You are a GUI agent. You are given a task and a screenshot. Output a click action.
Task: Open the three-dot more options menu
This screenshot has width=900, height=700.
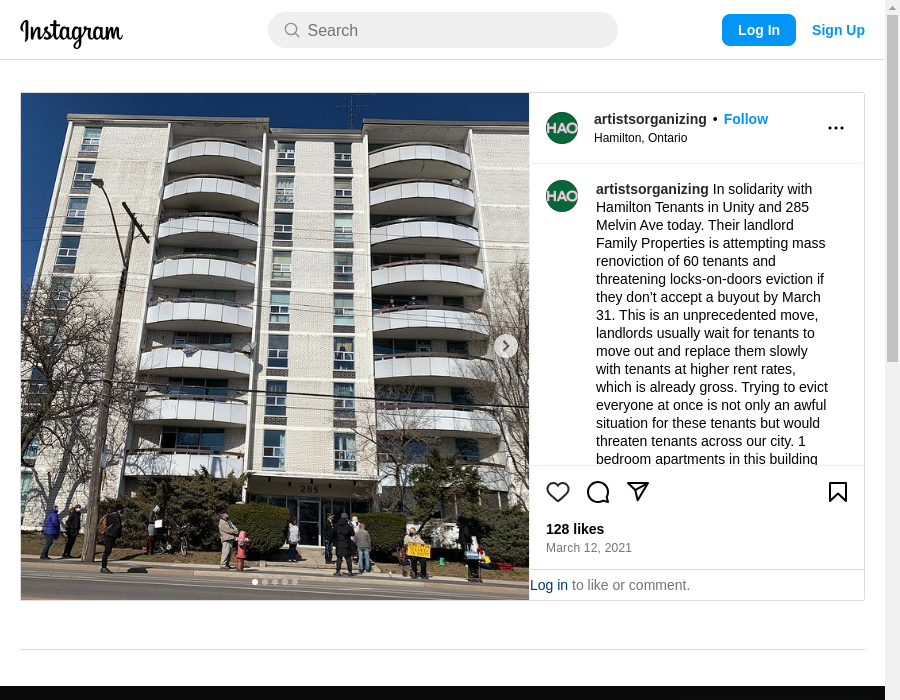pyautogui.click(x=836, y=128)
